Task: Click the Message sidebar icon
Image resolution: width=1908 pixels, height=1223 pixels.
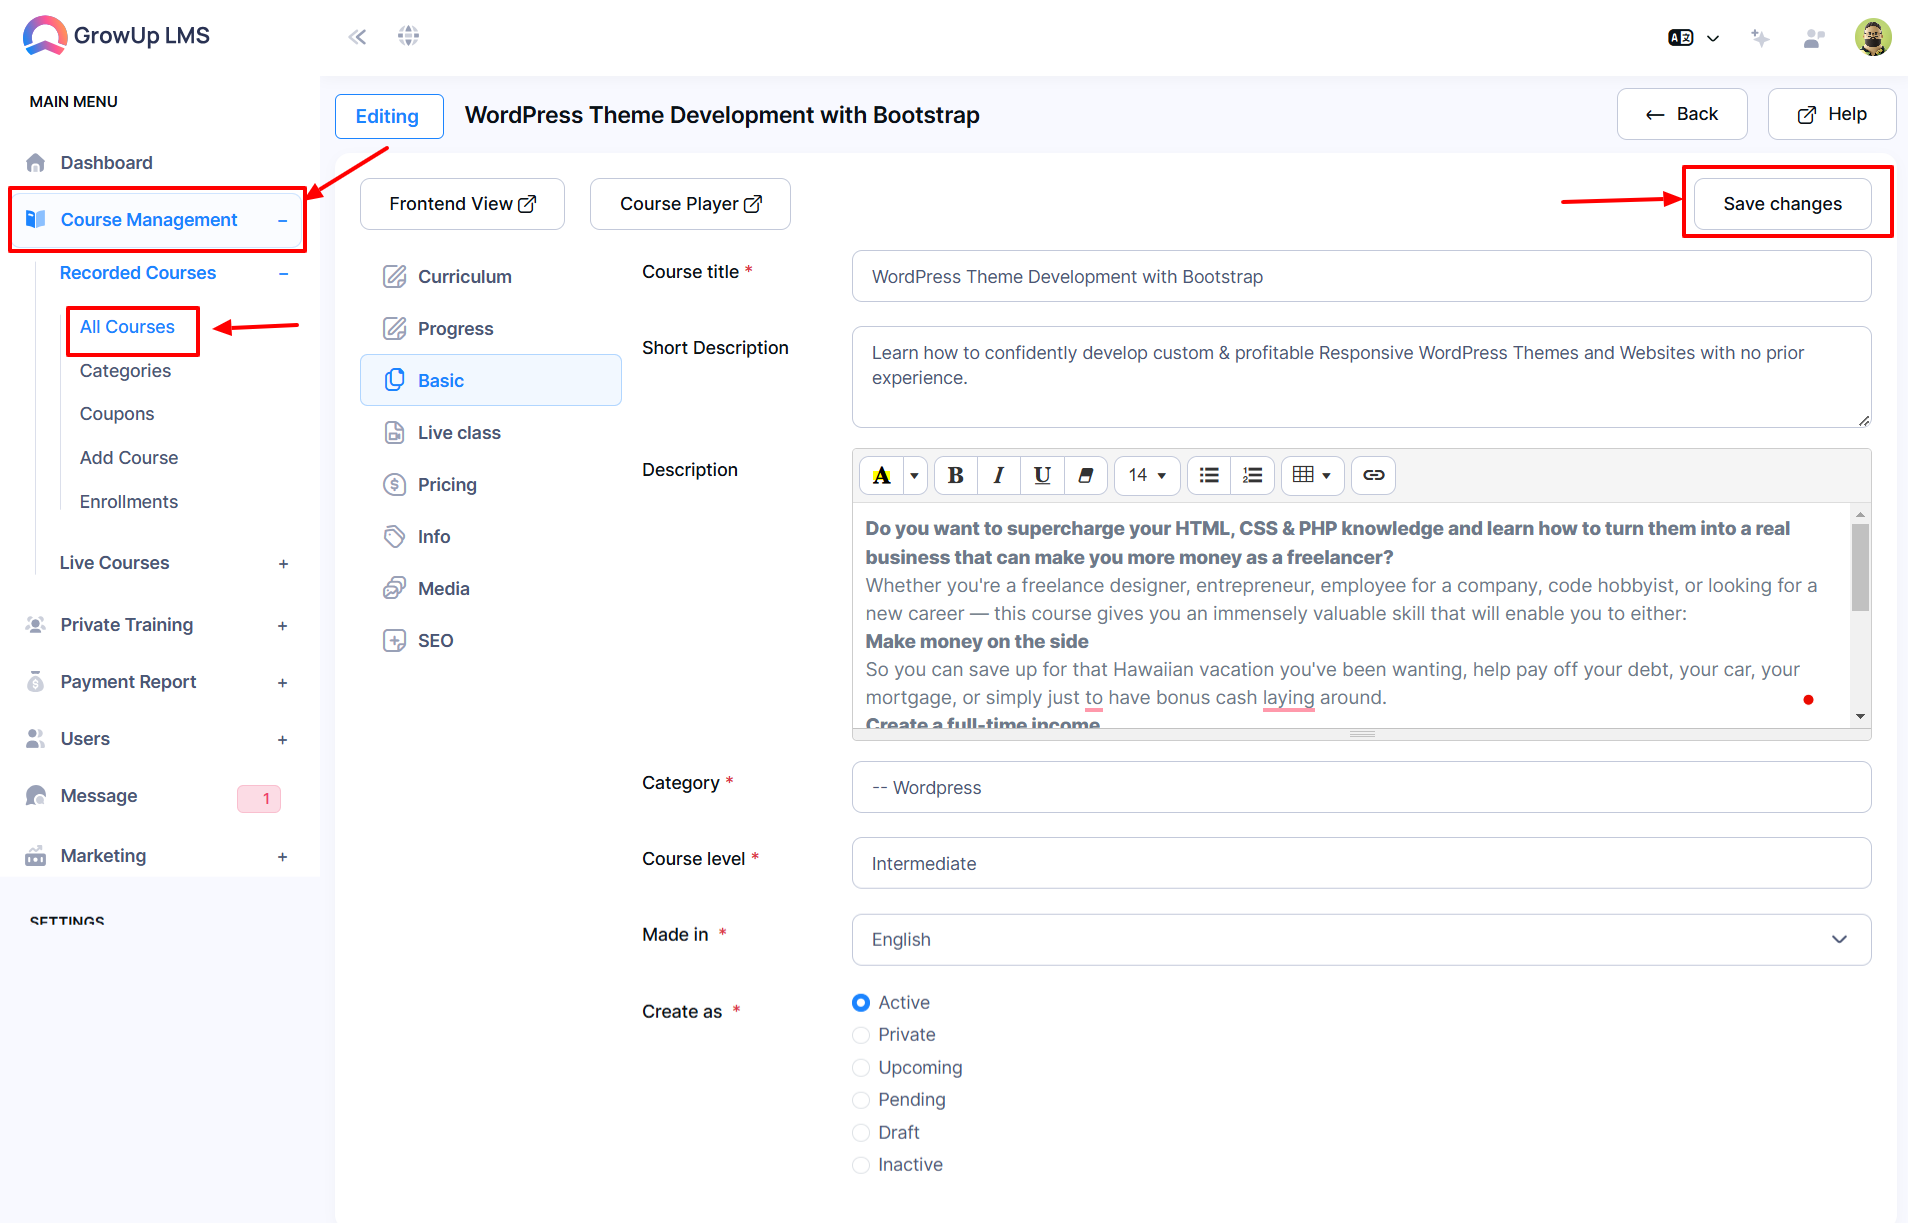Action: click(36, 796)
